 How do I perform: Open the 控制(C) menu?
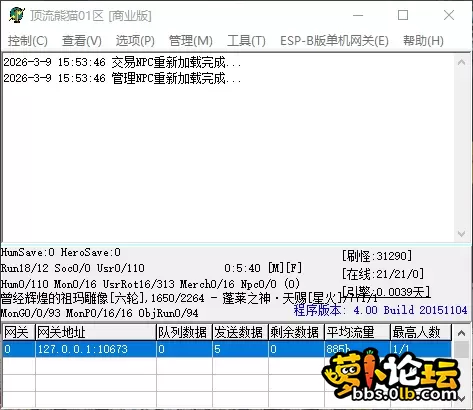[28, 41]
